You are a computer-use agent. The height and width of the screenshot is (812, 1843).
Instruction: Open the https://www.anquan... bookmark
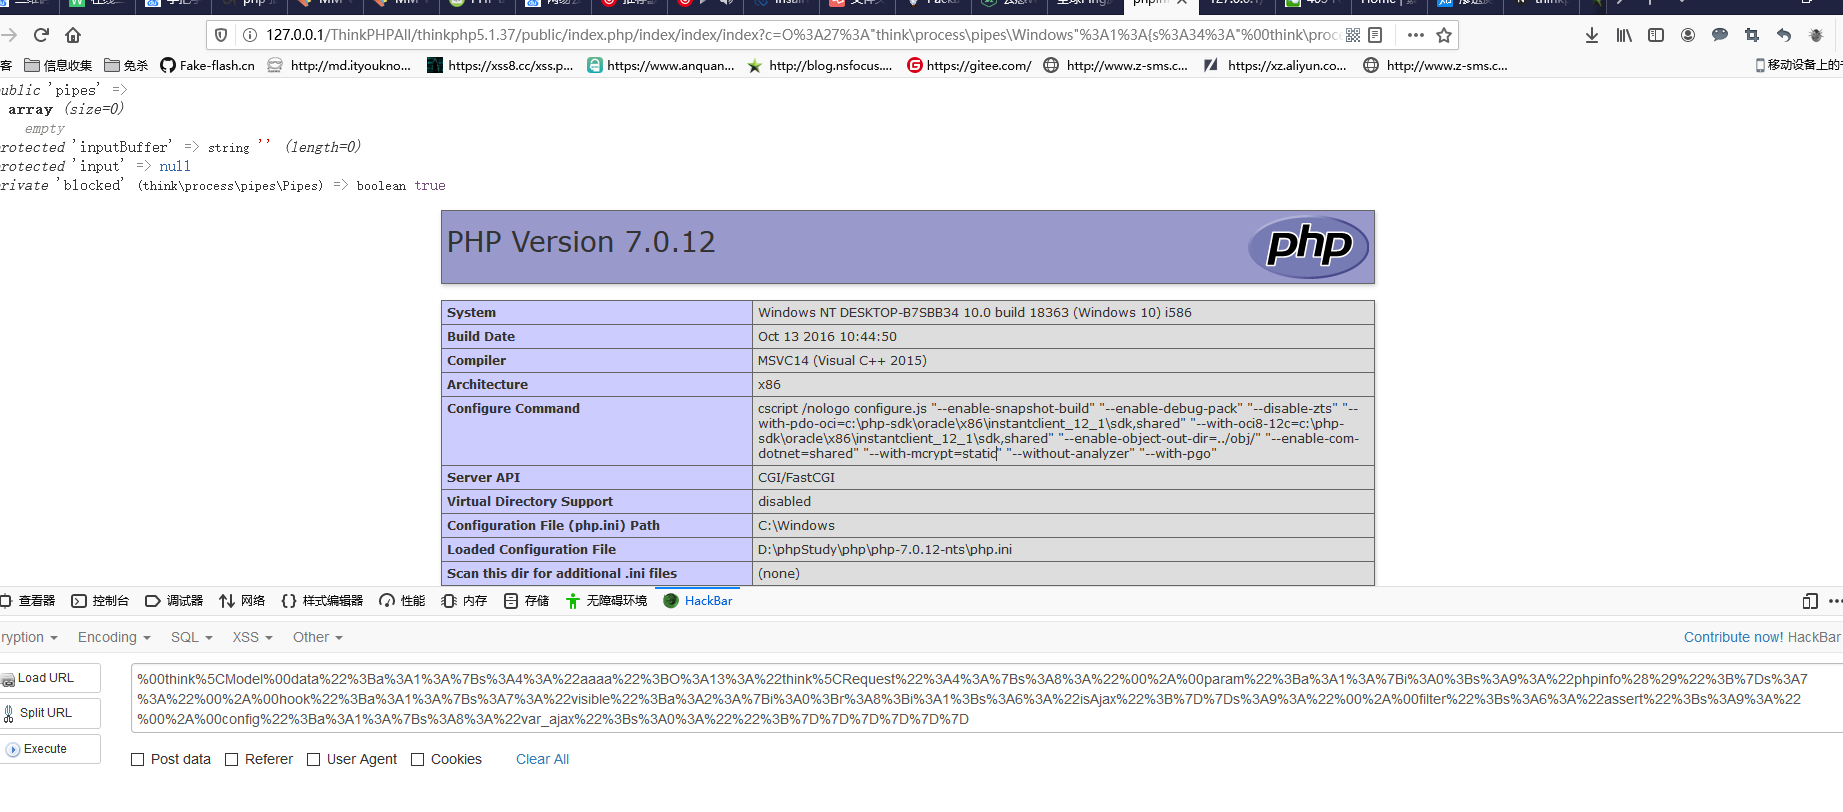pyautogui.click(x=660, y=65)
